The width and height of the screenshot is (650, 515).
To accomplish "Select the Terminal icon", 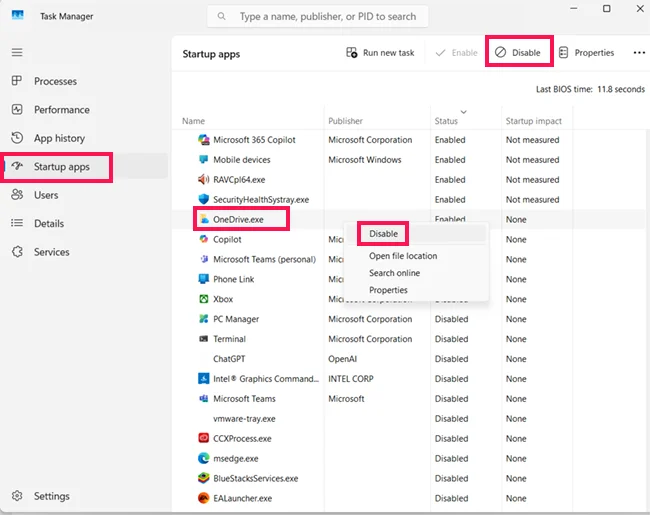I will coord(204,339).
